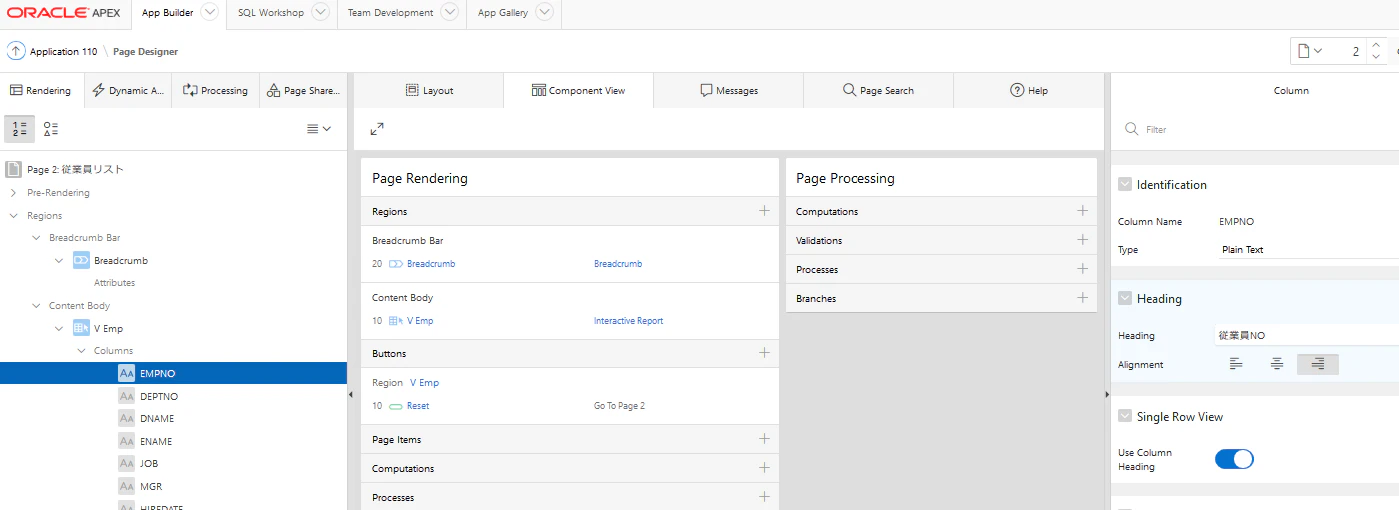
Task: Add a branch with plus icon
Action: click(x=1082, y=298)
